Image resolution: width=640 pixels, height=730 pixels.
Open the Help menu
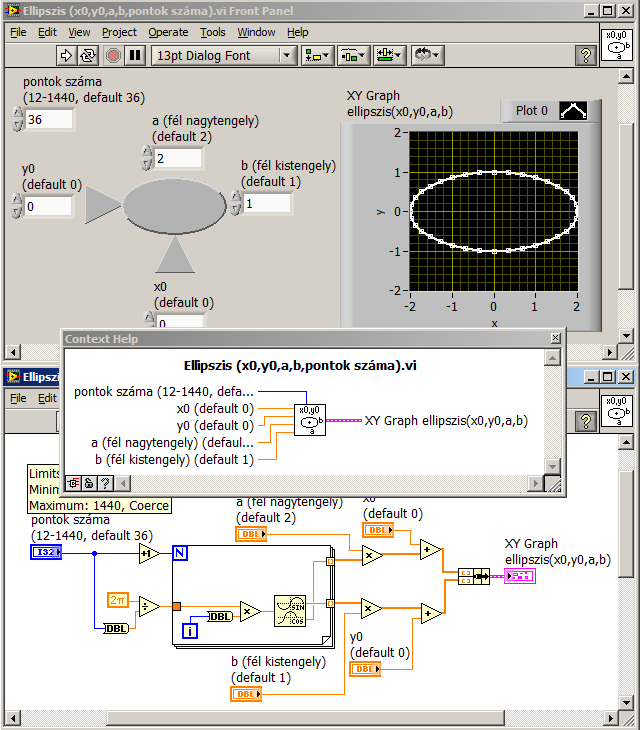tap(297, 32)
